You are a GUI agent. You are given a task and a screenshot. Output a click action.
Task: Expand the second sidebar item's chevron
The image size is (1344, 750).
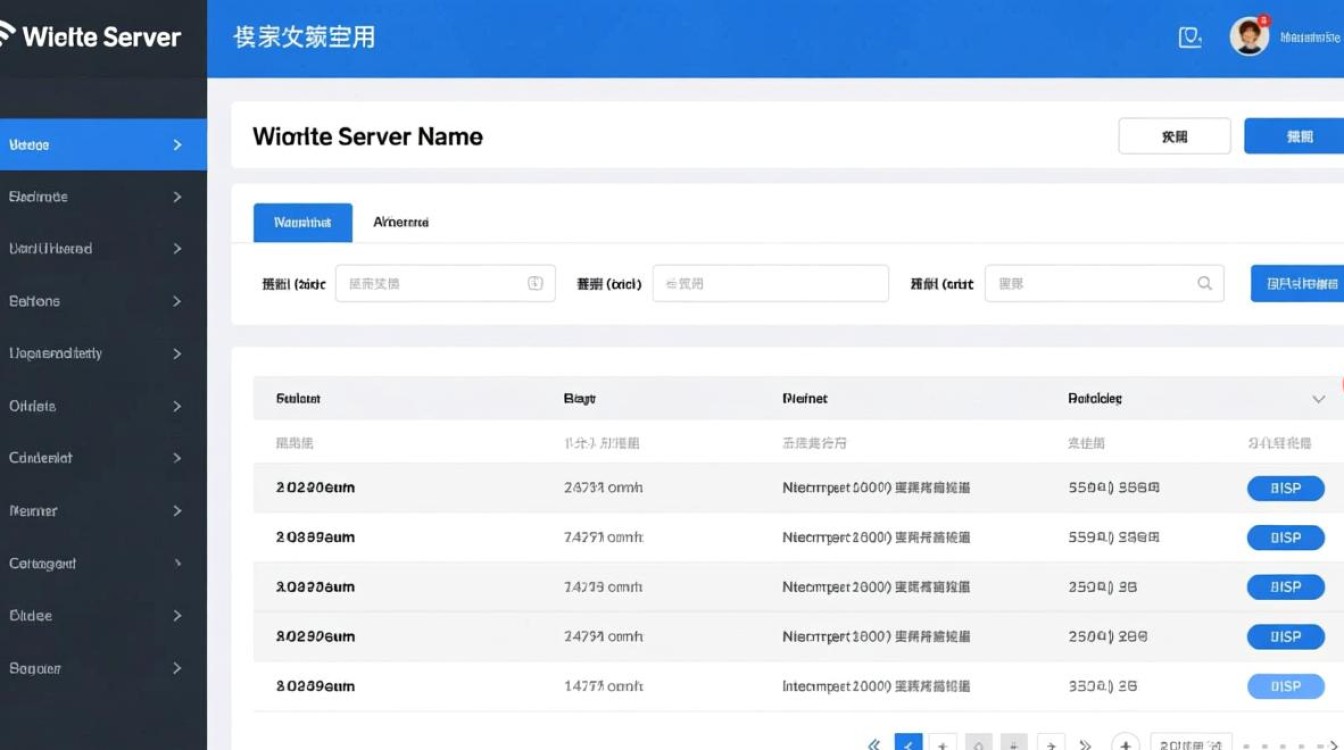[x=177, y=197]
